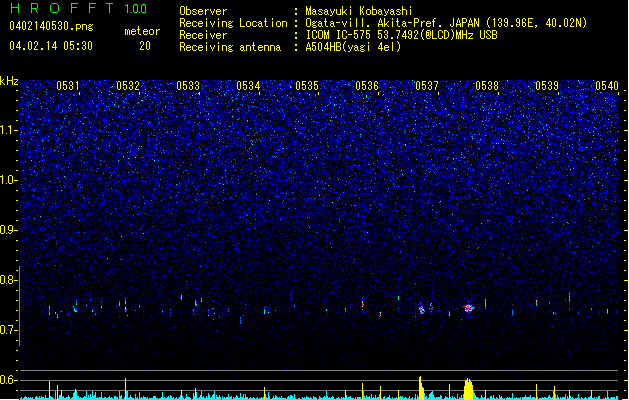Screen dimensions: 629x400
Task: Click the wide yellow intensity block below the 0538 echo
Action: click(x=469, y=389)
